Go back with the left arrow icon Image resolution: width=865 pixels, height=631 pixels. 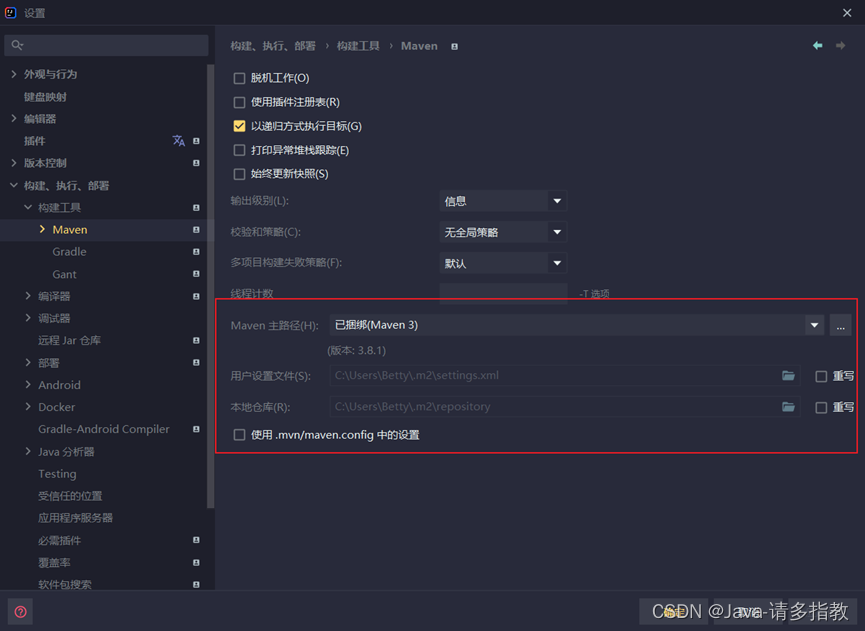818,45
